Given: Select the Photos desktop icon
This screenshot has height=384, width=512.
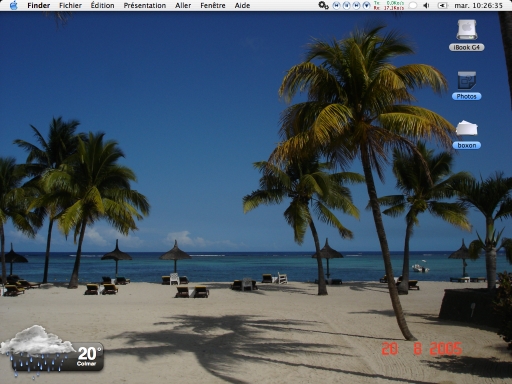Looking at the screenshot, I should pyautogui.click(x=467, y=80).
